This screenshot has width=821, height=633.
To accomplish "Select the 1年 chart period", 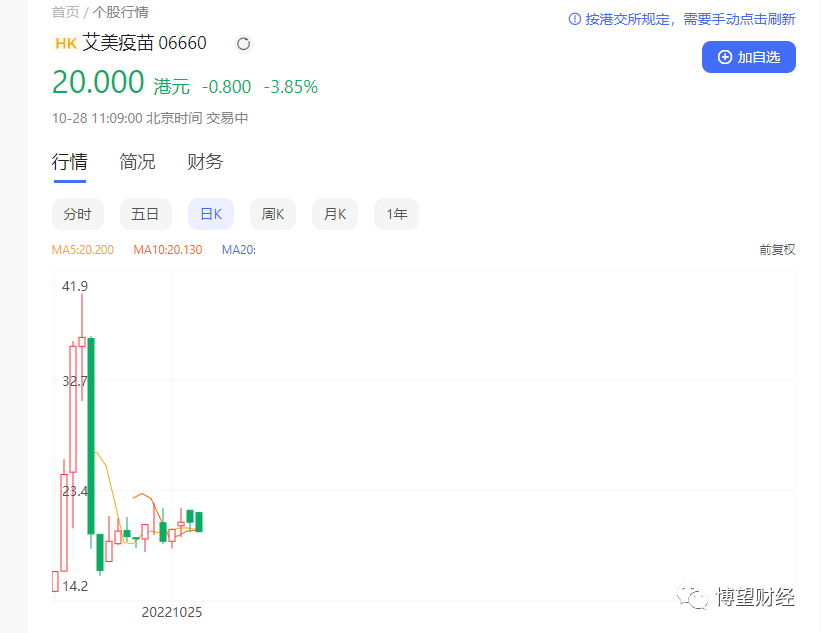I will click(x=396, y=214).
